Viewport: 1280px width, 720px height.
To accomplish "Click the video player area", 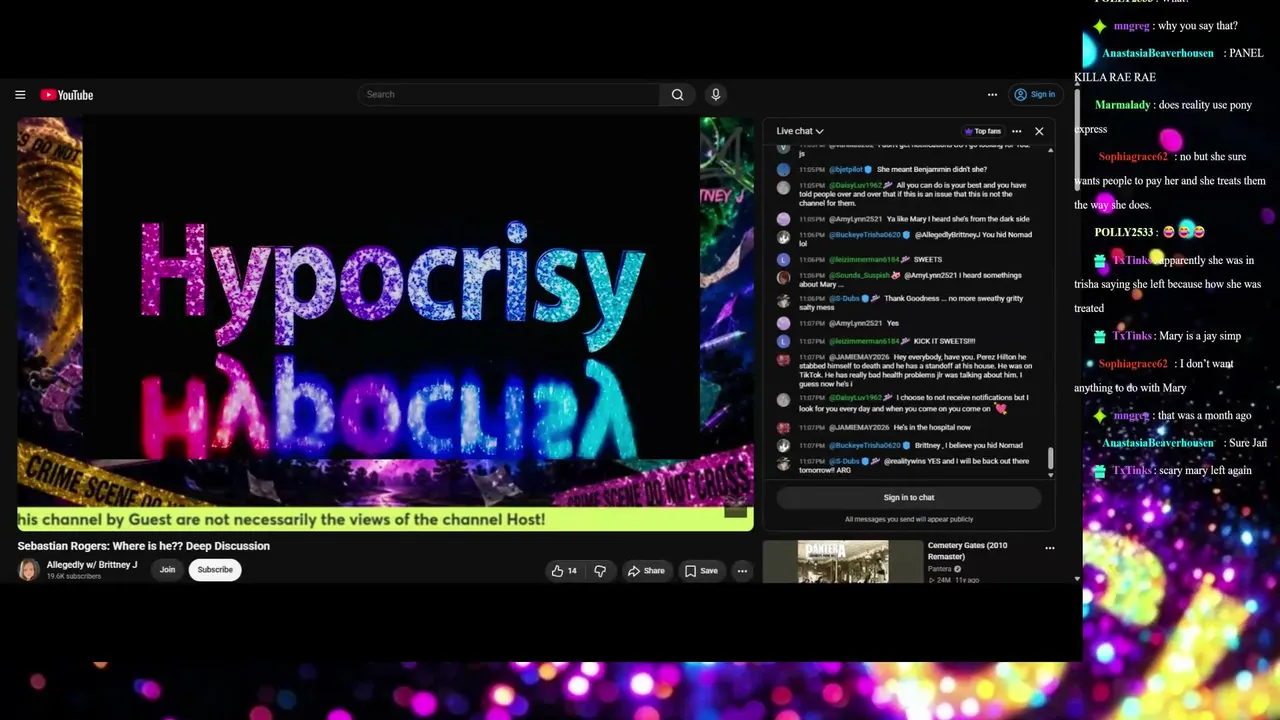I will click(x=385, y=323).
